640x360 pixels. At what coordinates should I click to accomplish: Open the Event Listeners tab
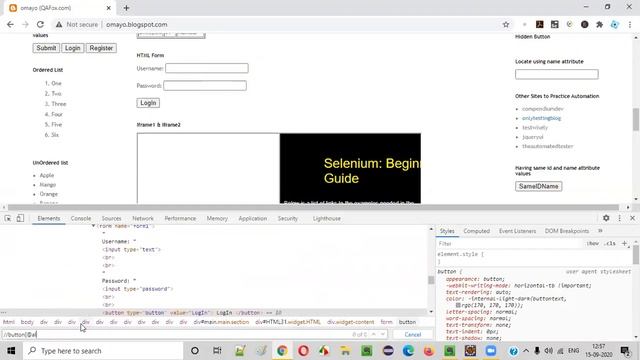point(517,231)
